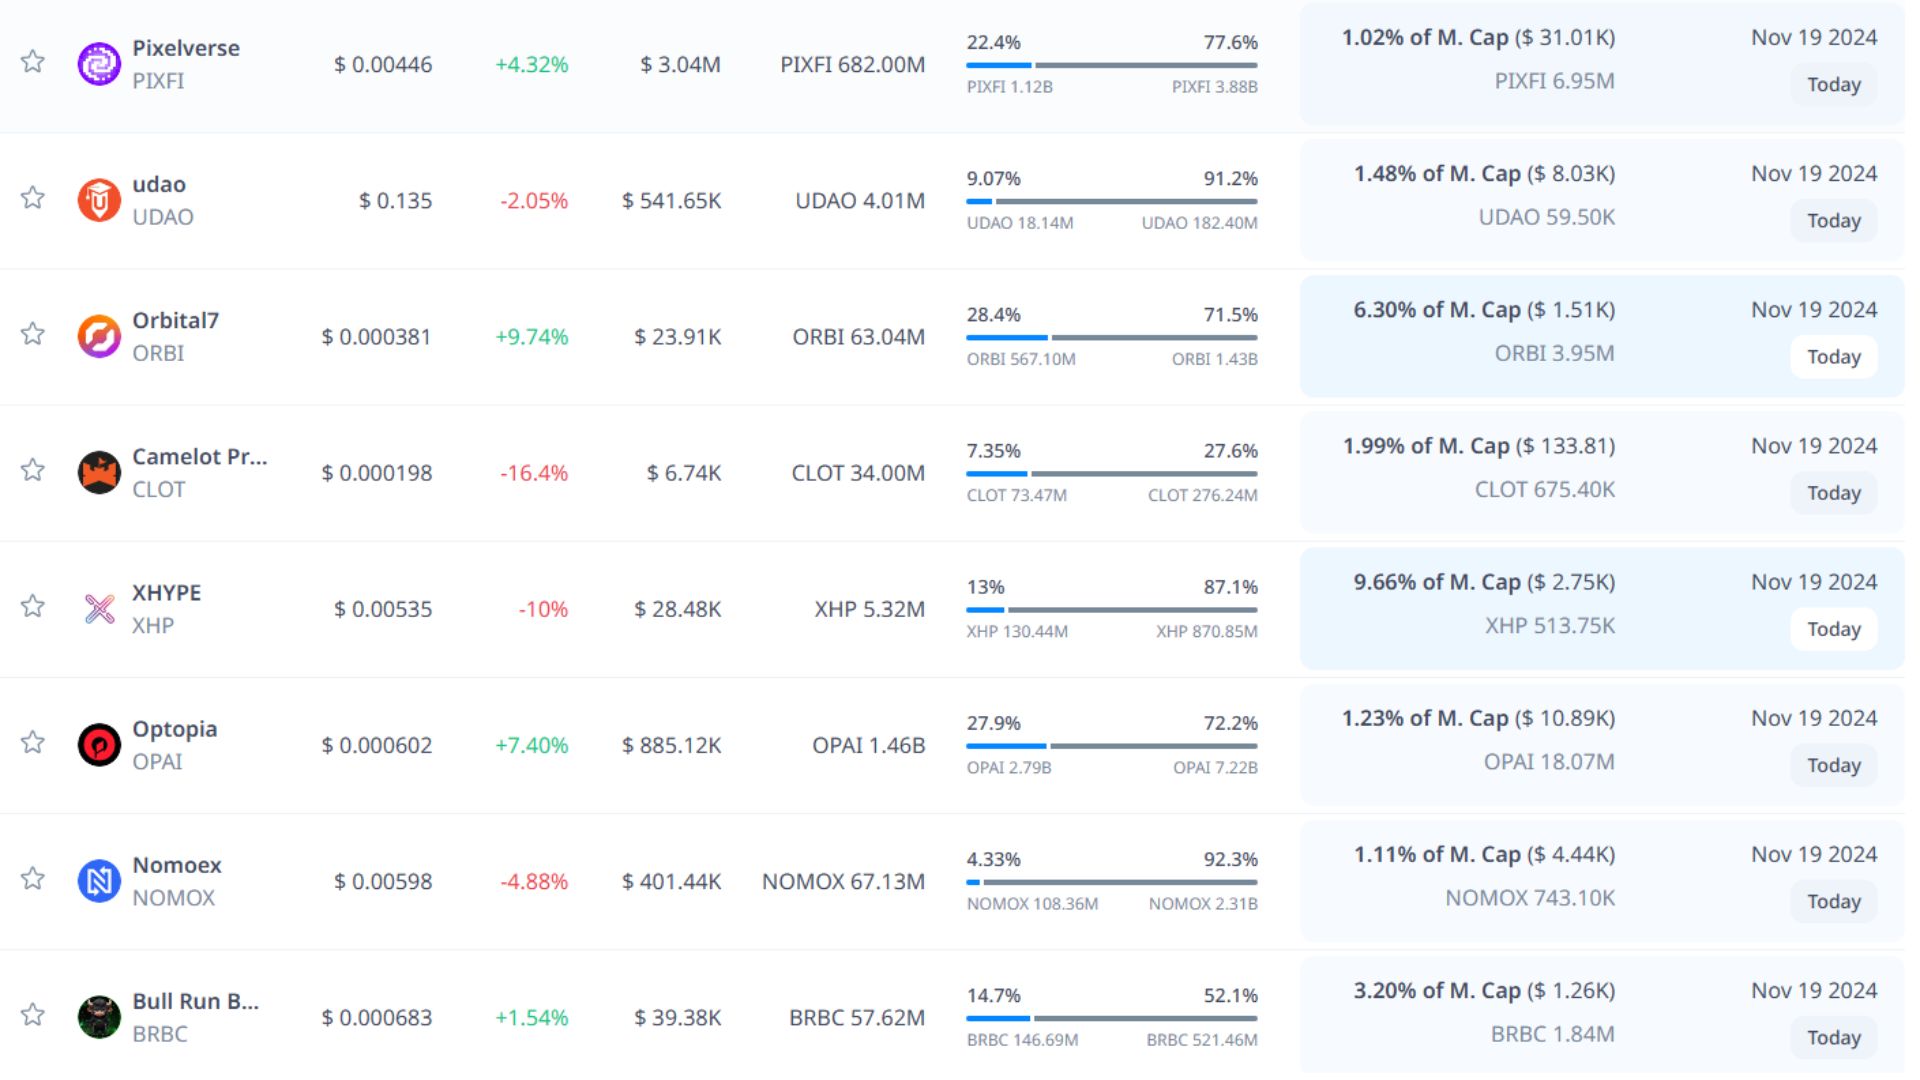Click the XHYPE X-shaped logo
Image resolution: width=1920 pixels, height=1080 pixels.
click(x=99, y=608)
